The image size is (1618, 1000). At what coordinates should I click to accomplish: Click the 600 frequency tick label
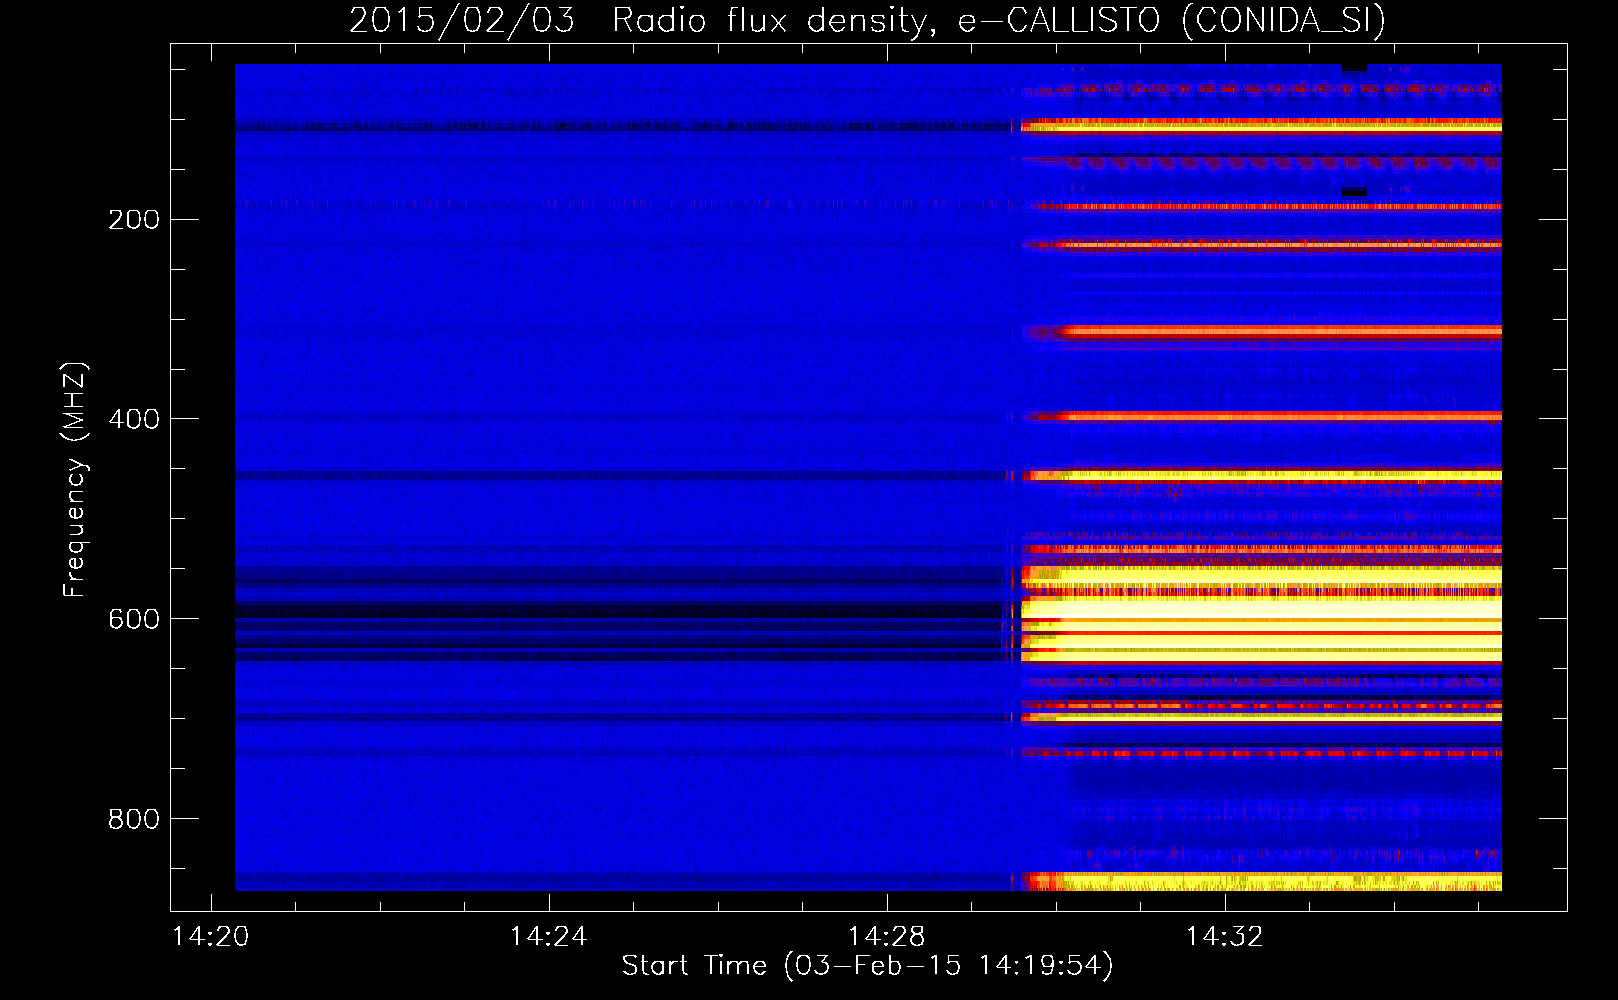coord(134,619)
